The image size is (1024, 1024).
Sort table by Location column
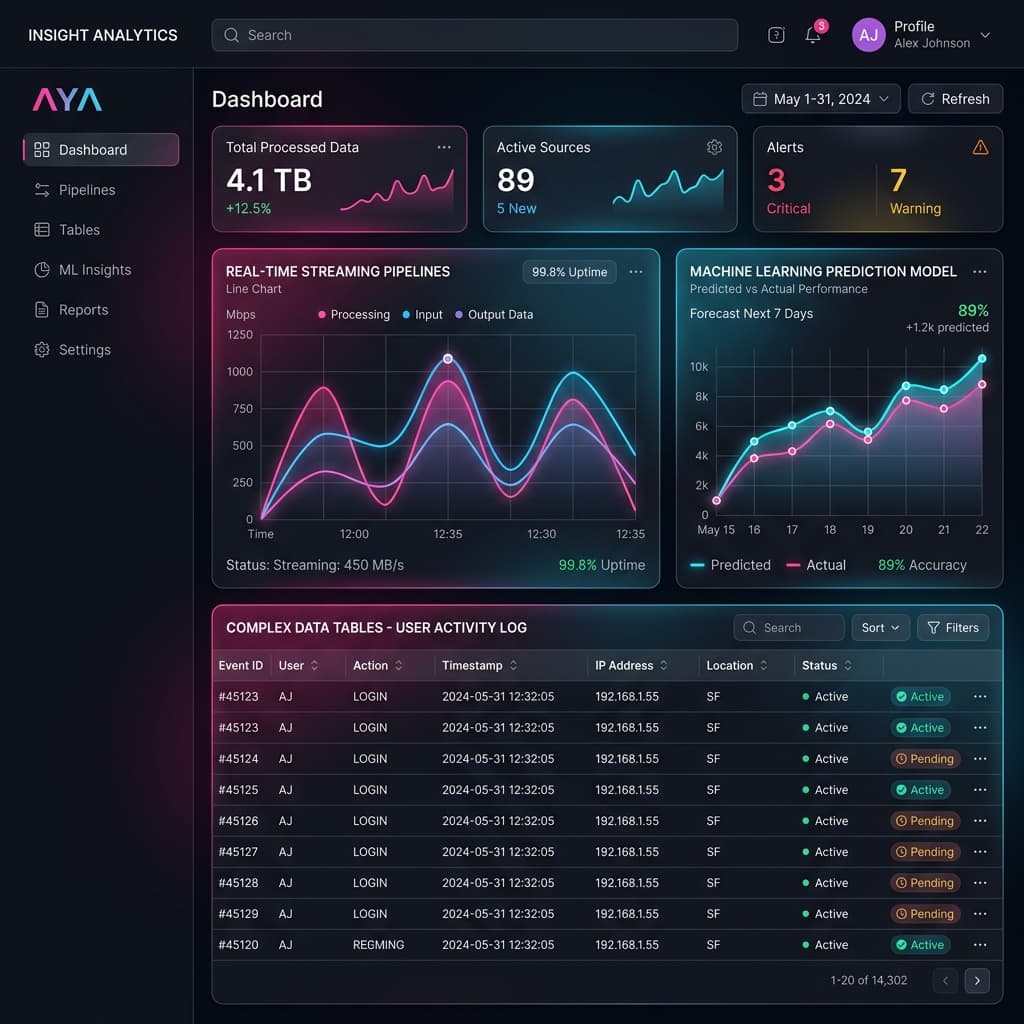(x=763, y=665)
